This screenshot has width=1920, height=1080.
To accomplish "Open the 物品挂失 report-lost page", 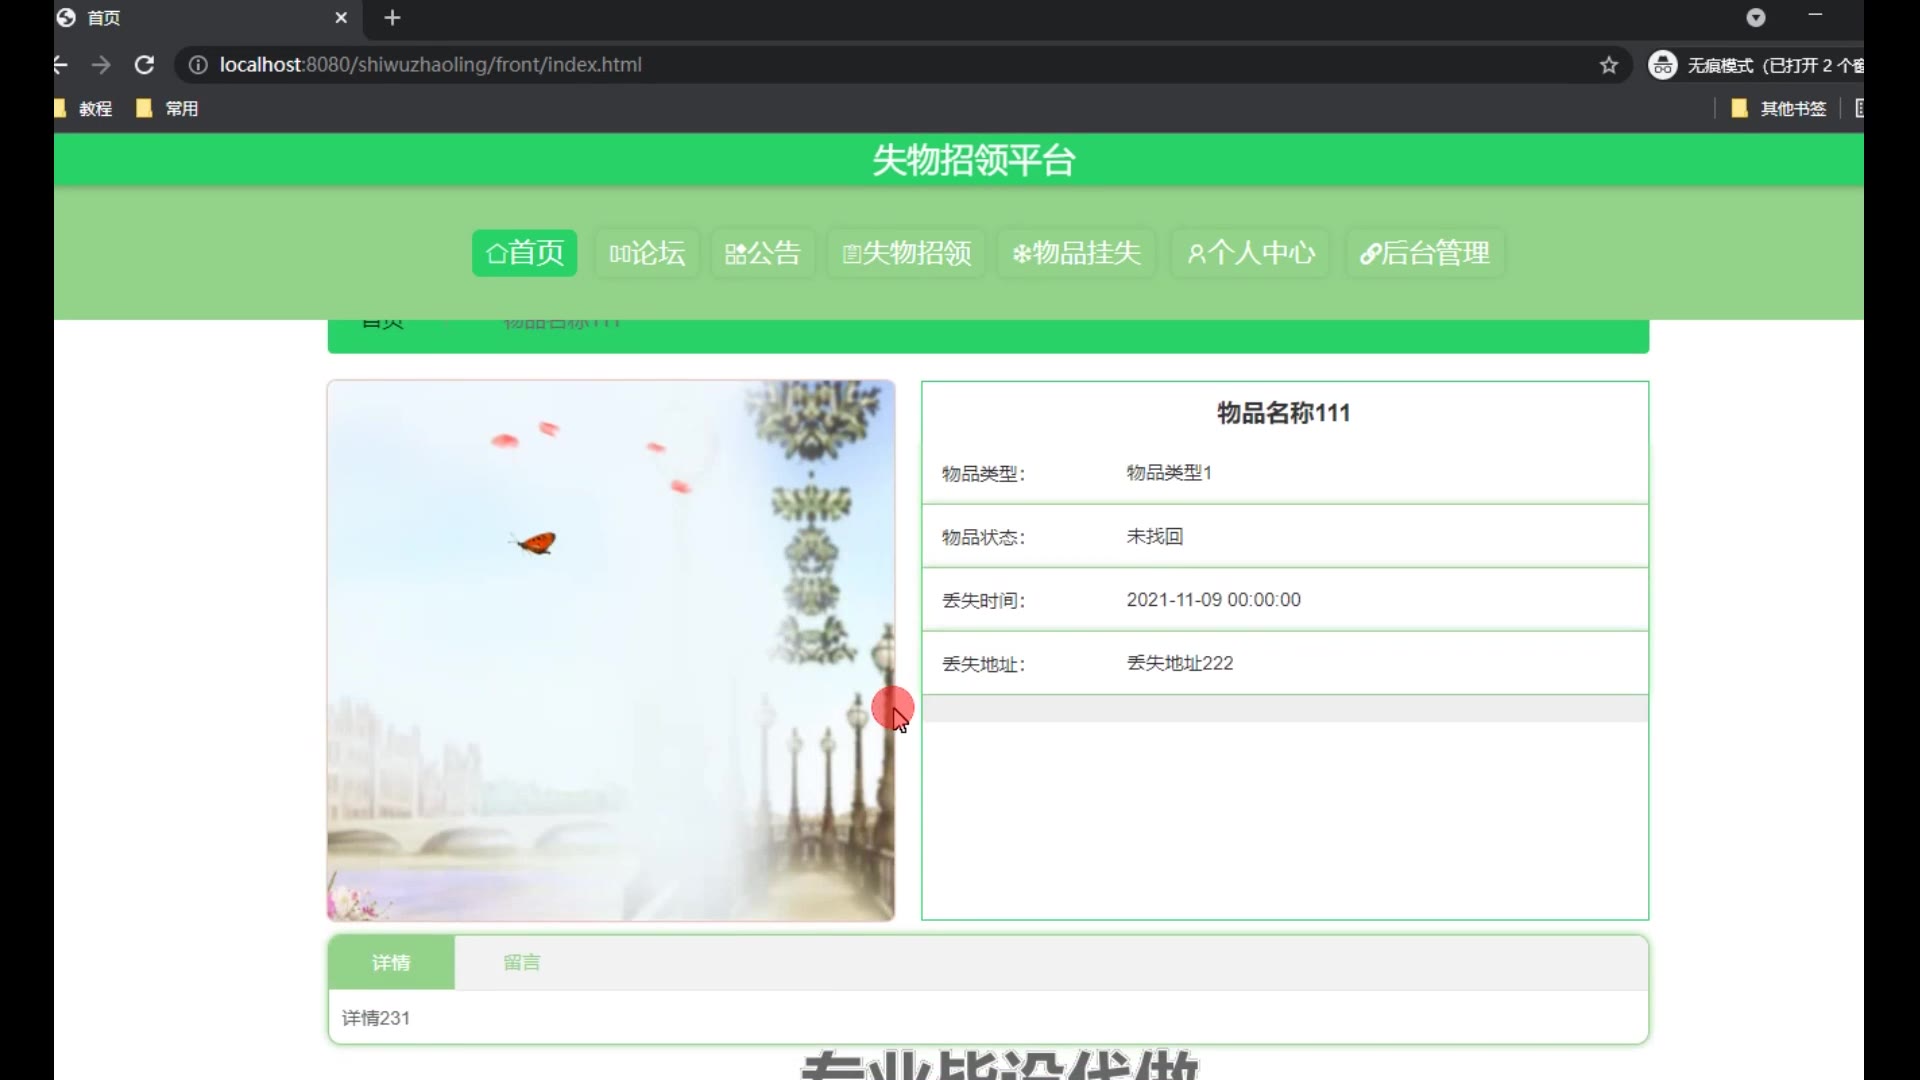I will (x=1076, y=253).
